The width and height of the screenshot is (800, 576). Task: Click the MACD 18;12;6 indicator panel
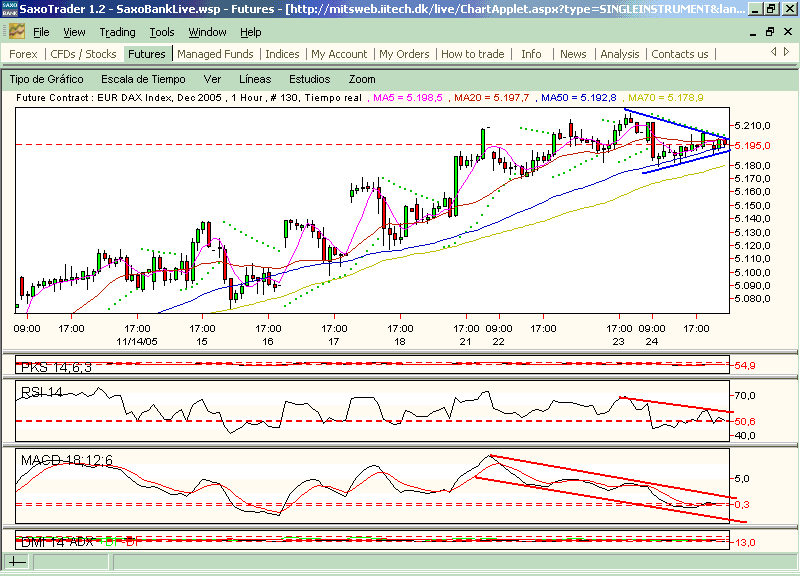372,486
